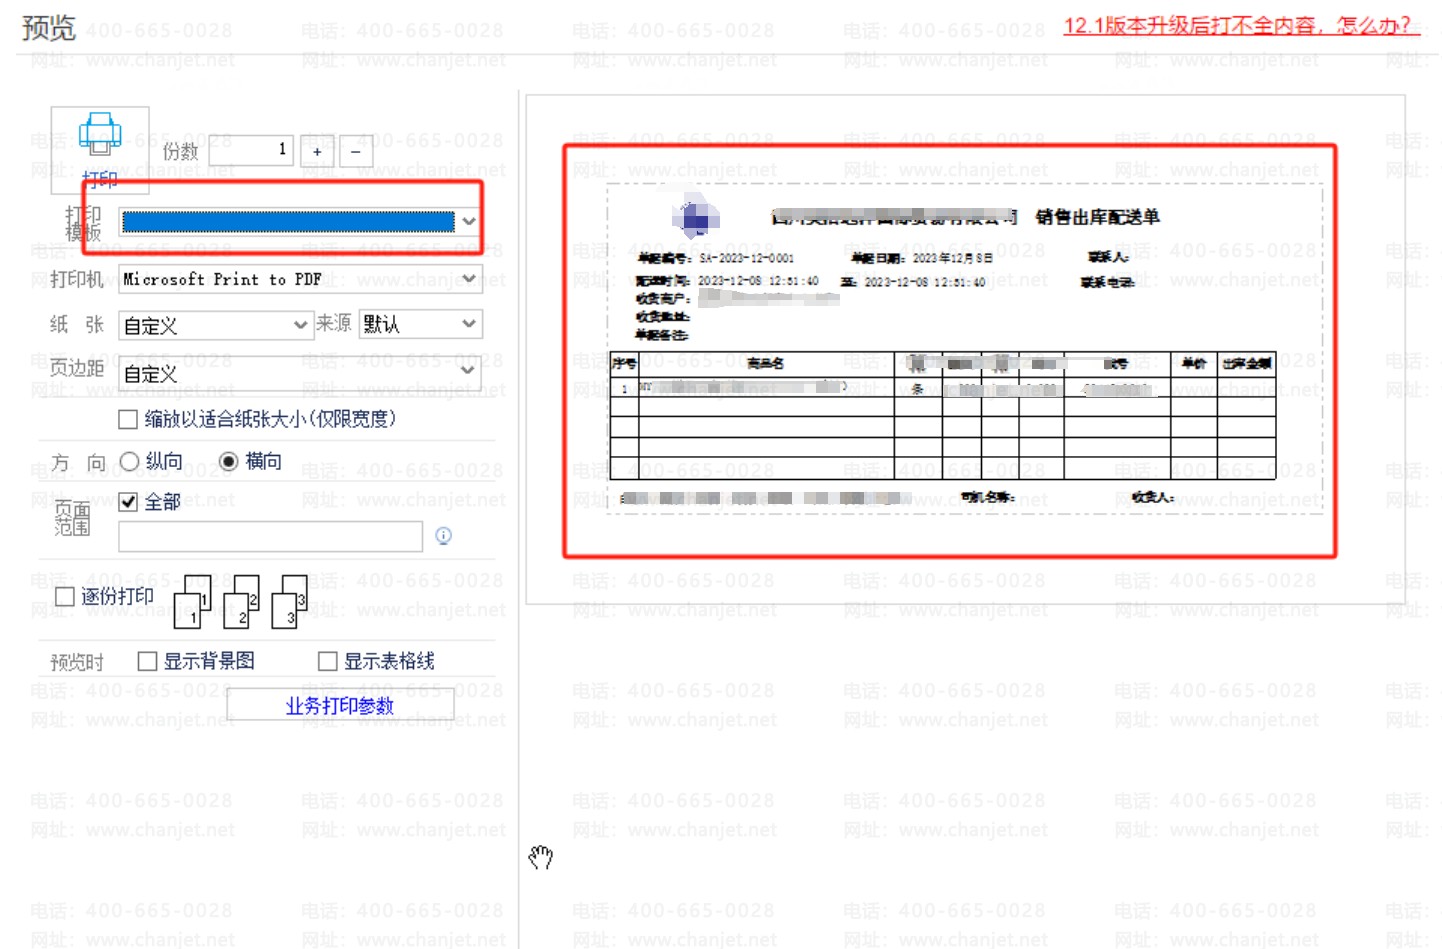
Task: Click the 预览 heading text
Action: (x=49, y=28)
